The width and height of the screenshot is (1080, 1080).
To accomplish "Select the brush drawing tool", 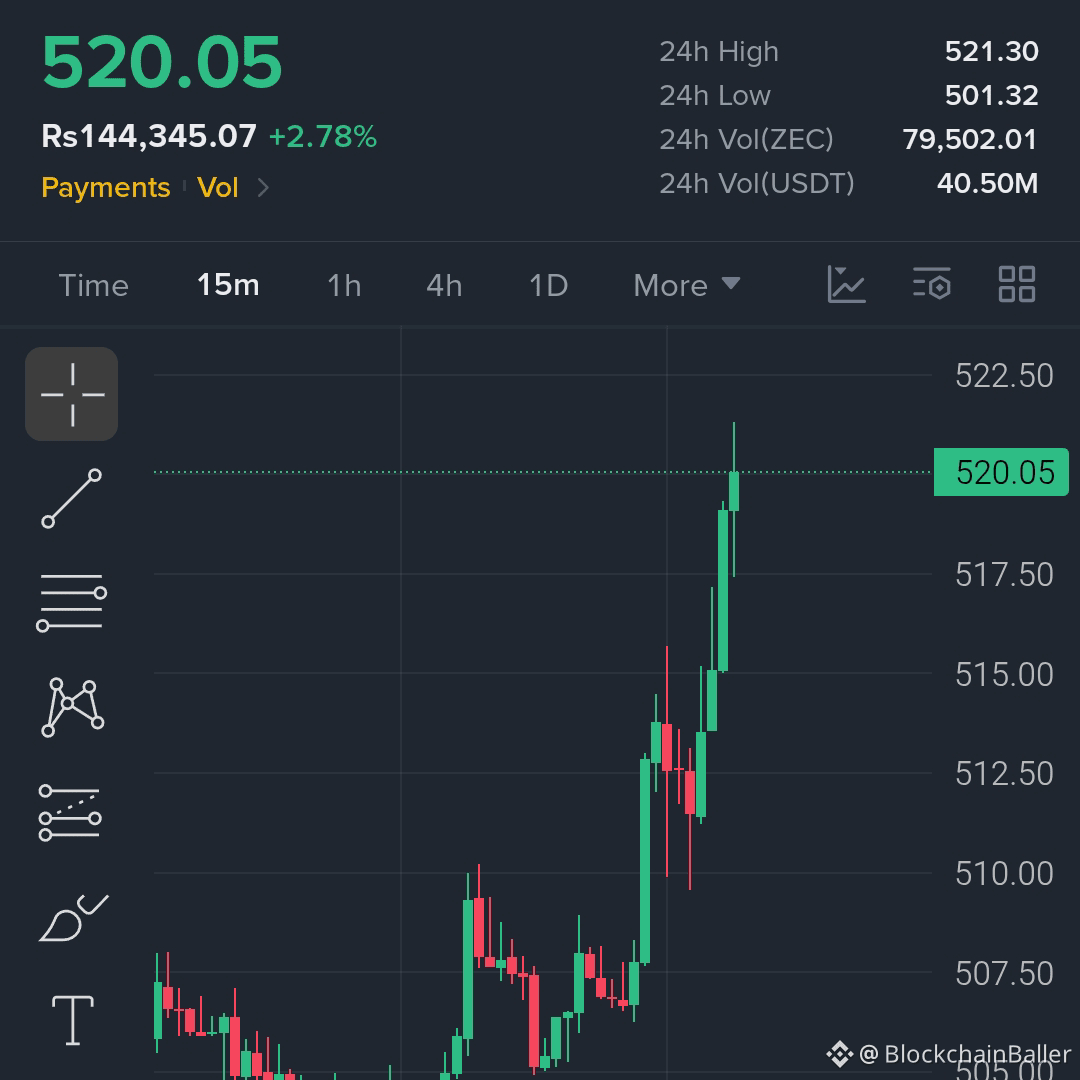I will point(74,917).
